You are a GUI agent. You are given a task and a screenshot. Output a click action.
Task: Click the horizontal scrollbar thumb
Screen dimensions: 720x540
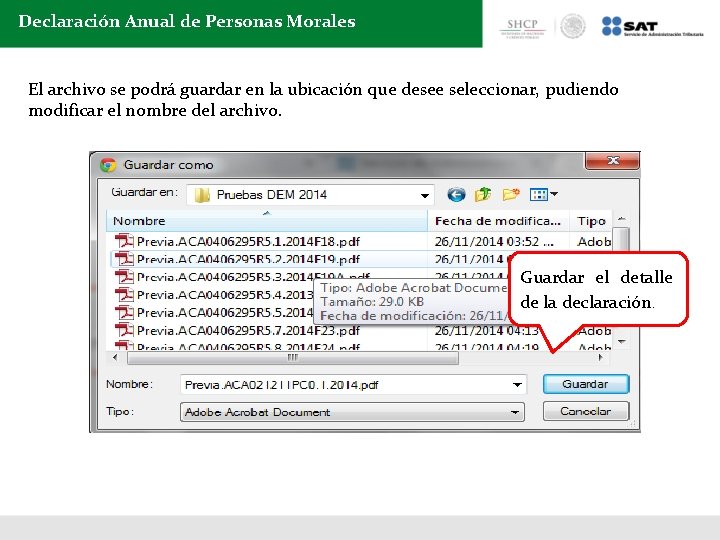tap(292, 357)
